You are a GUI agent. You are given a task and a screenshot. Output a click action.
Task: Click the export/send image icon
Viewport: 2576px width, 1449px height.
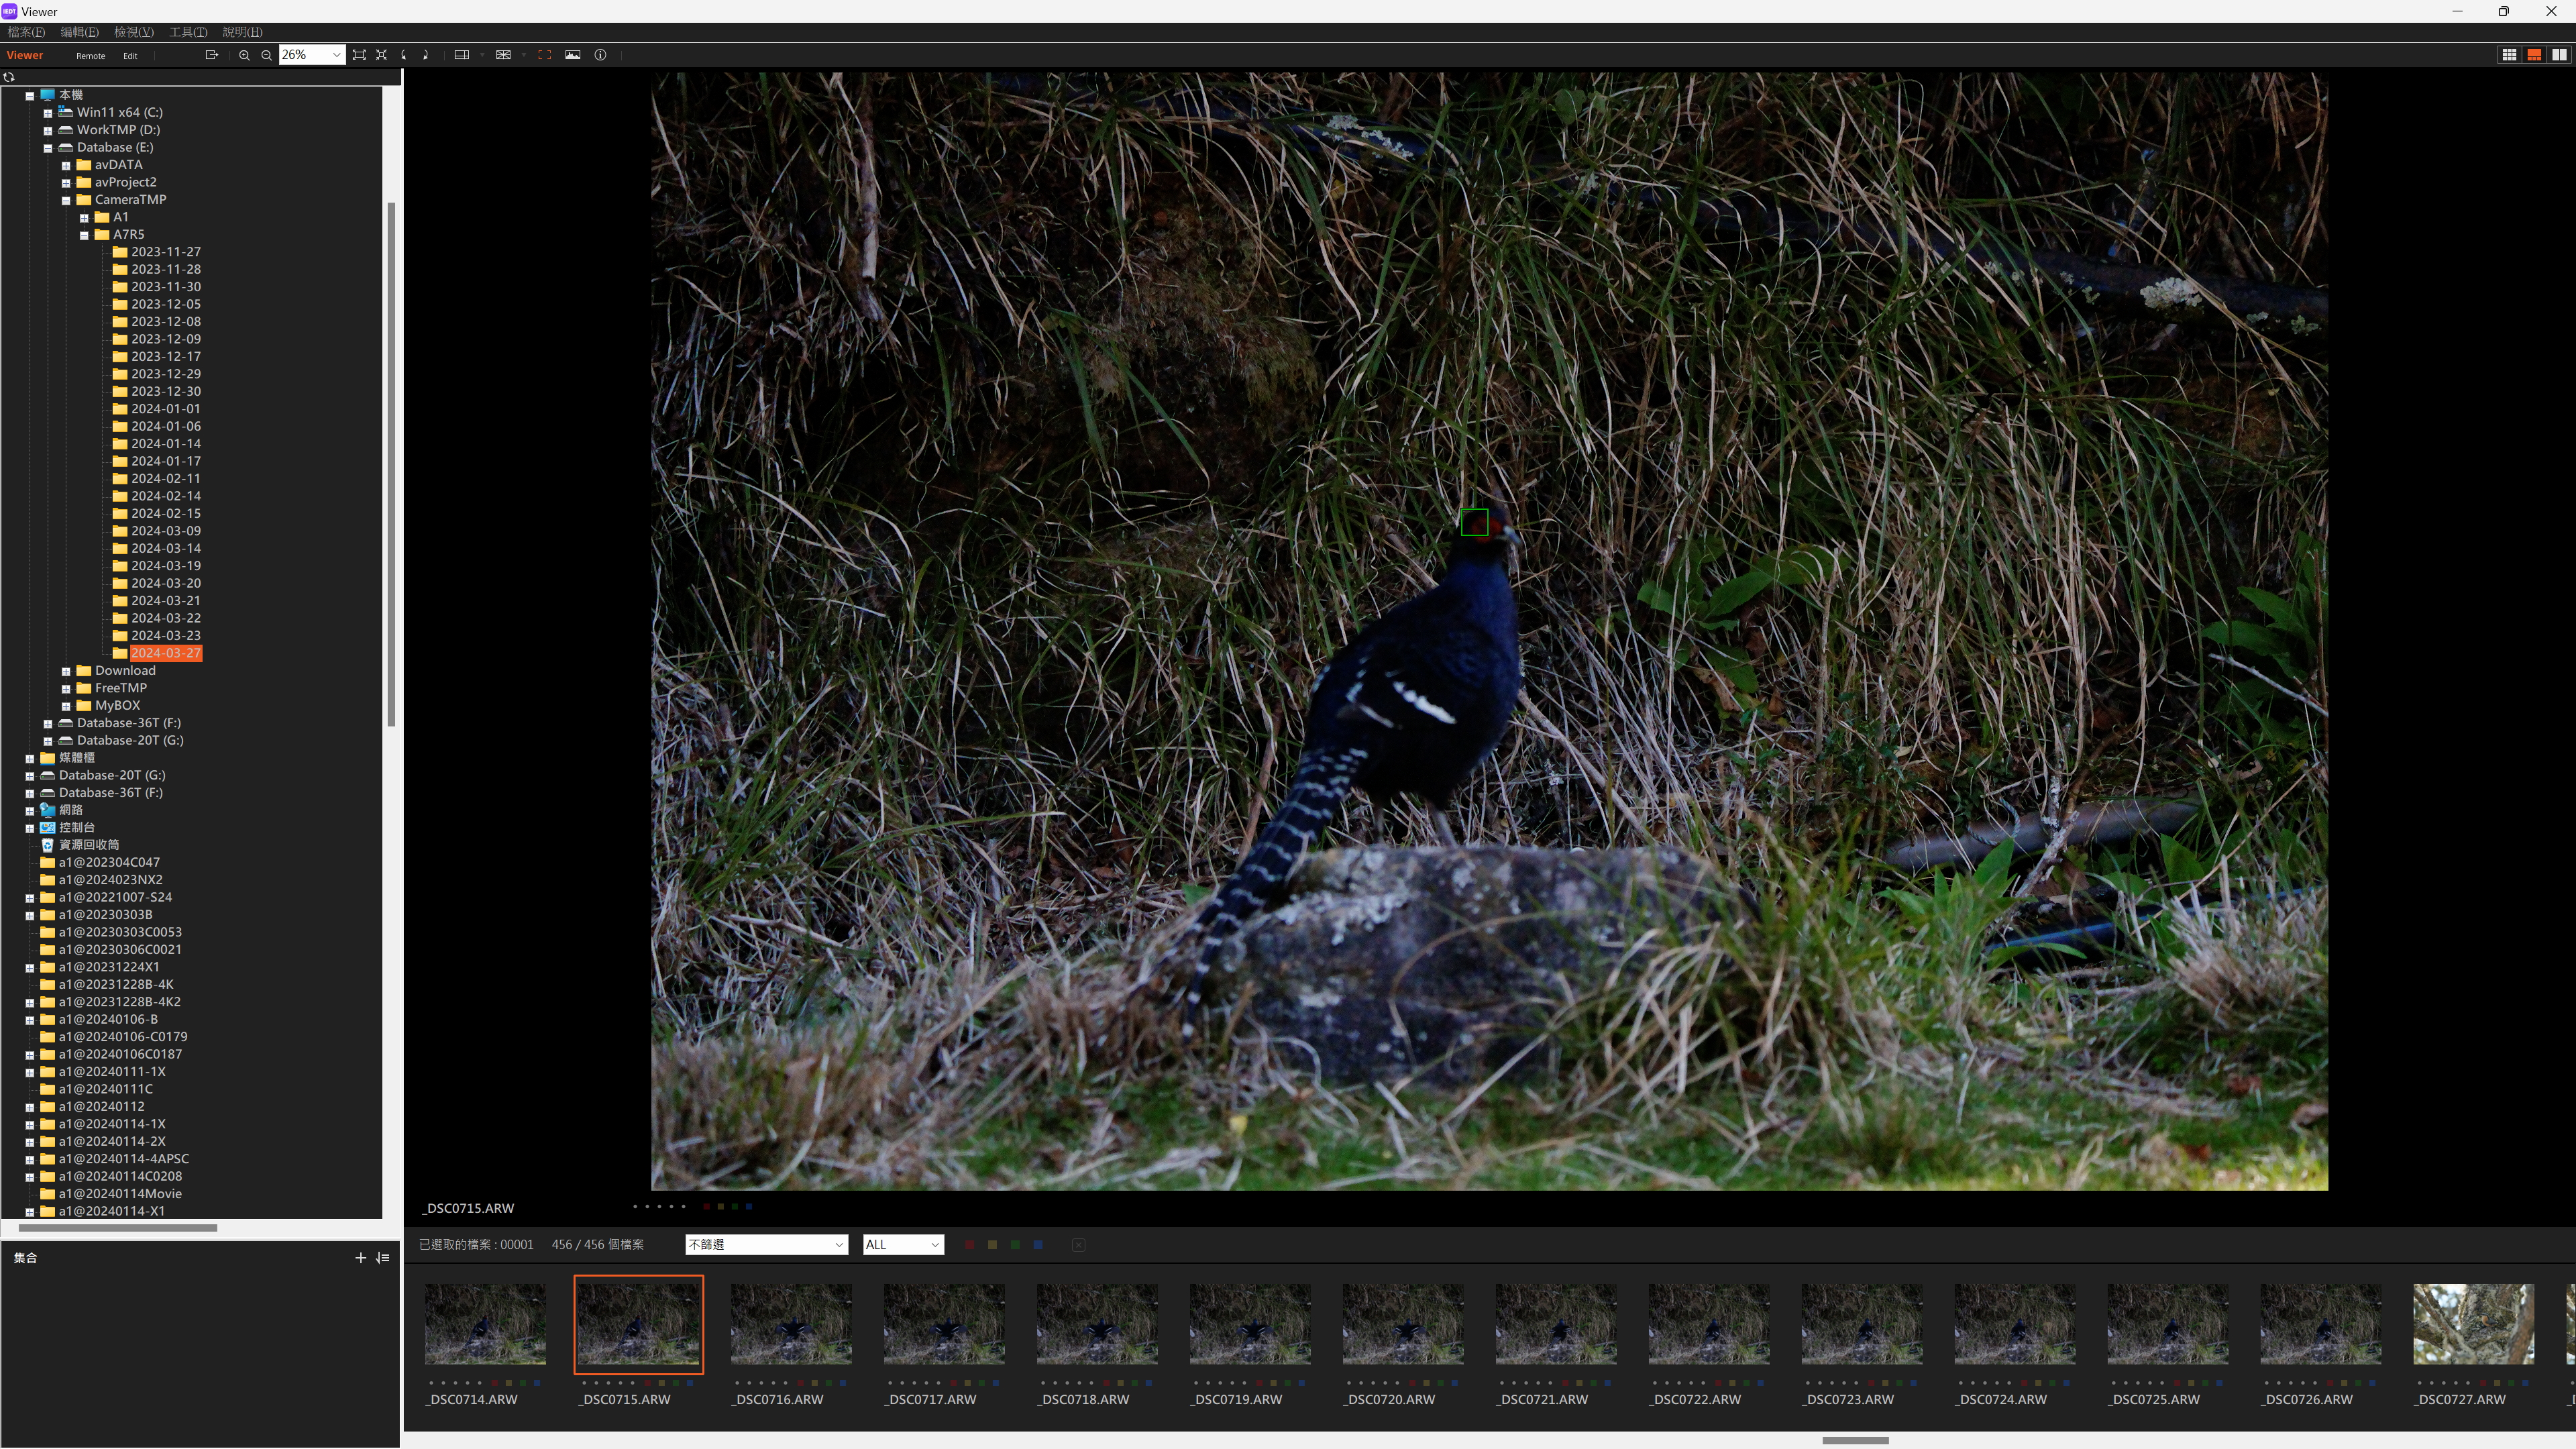click(x=211, y=55)
